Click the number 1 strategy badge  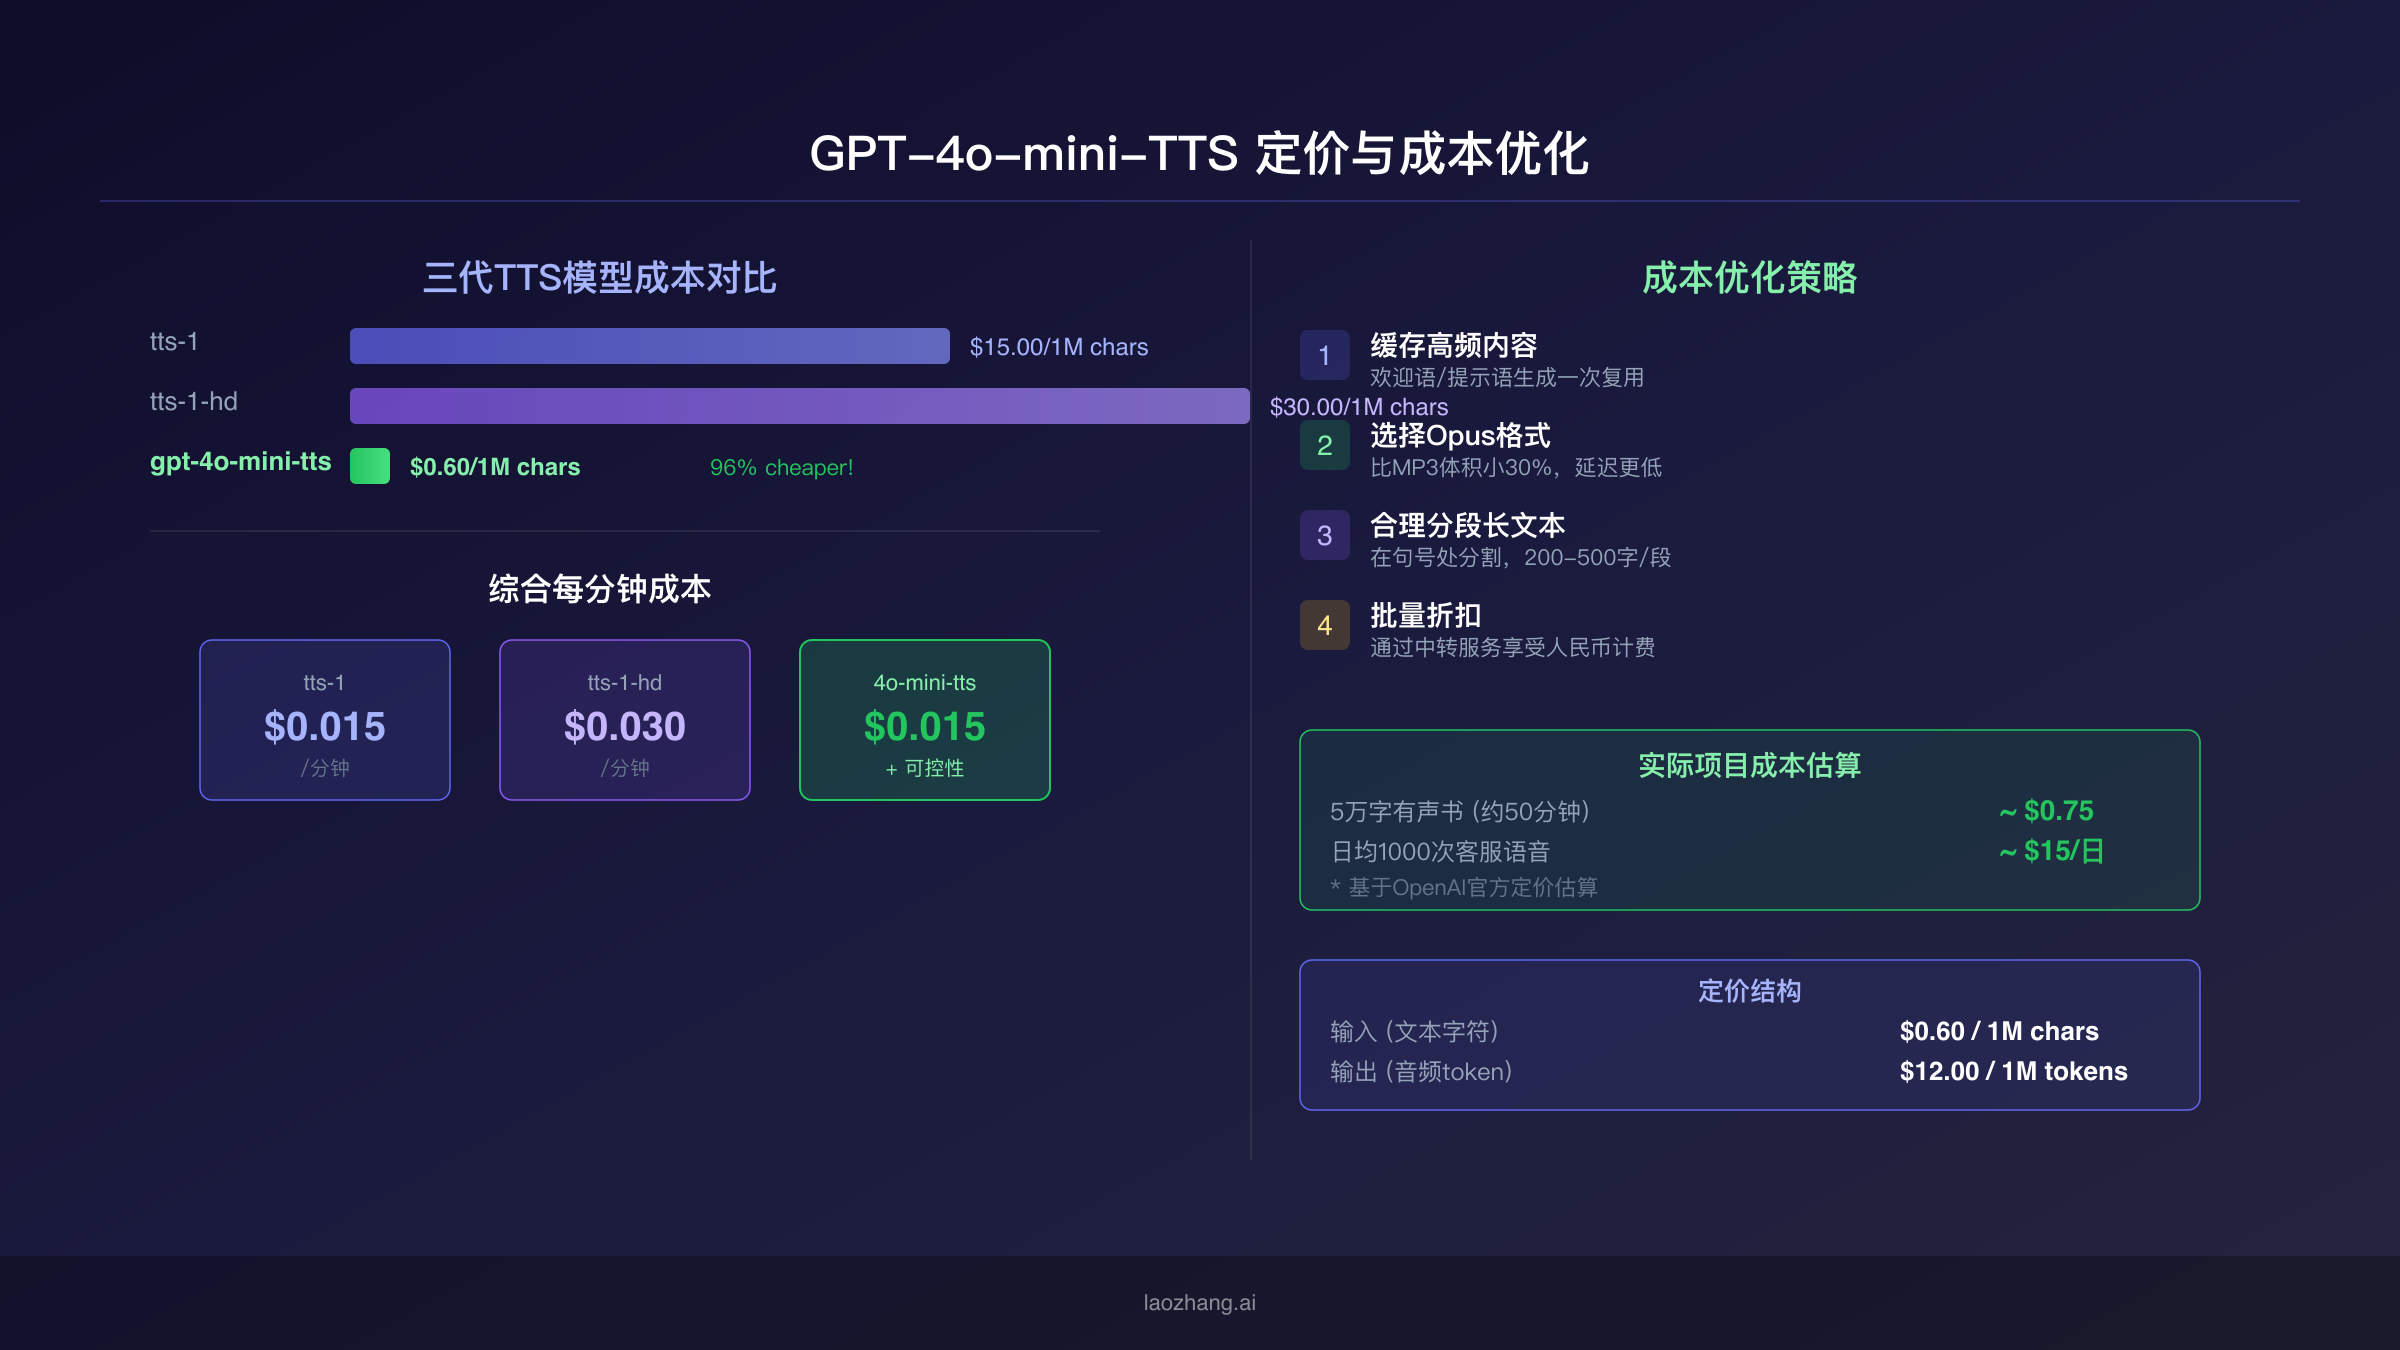[1324, 355]
